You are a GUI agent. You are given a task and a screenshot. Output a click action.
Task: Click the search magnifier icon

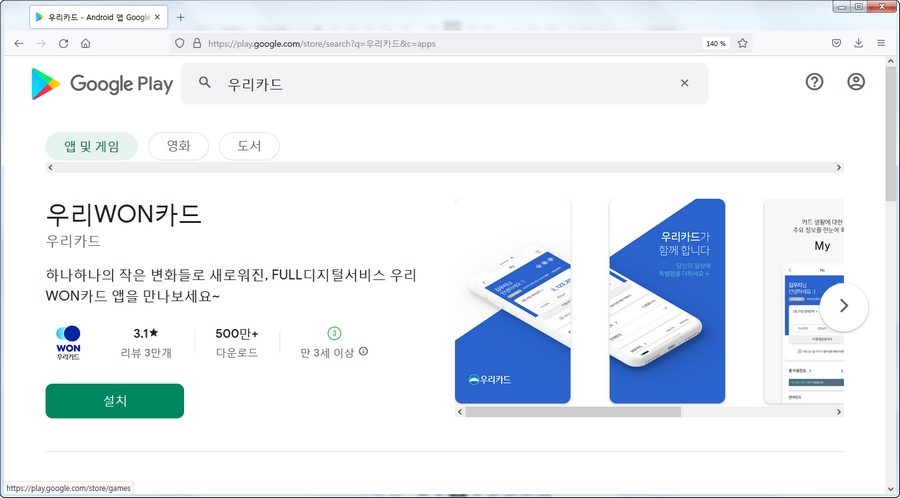[x=205, y=83]
